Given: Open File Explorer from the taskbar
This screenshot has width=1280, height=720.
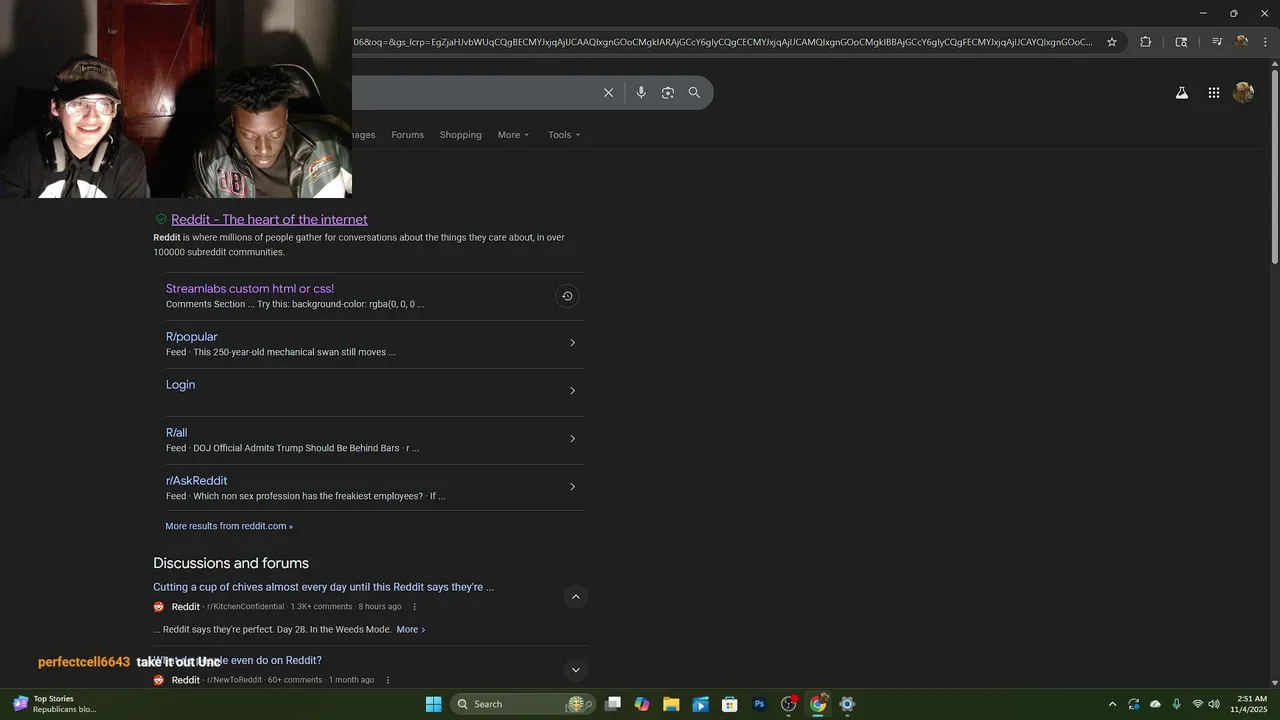Looking at the screenshot, I should pyautogui.click(x=671, y=704).
